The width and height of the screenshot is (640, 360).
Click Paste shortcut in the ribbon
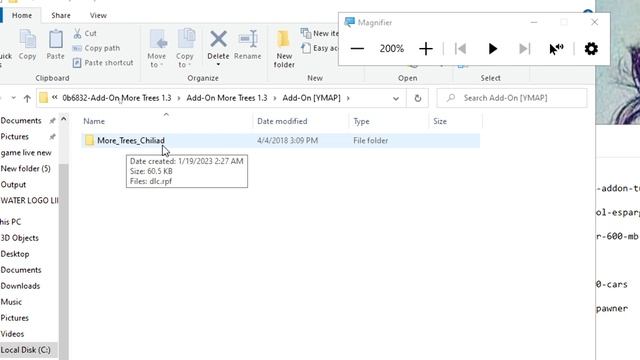tap(103, 63)
